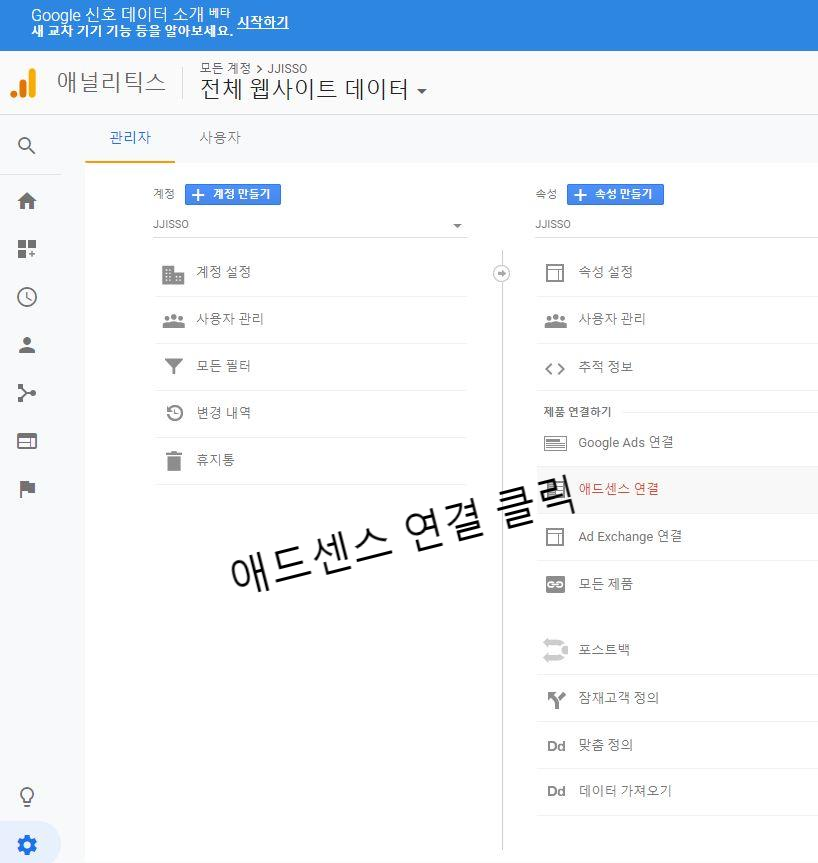Click the 모든 계정 breadcrumb text
Viewport: 818px width, 863px height.
[225, 68]
